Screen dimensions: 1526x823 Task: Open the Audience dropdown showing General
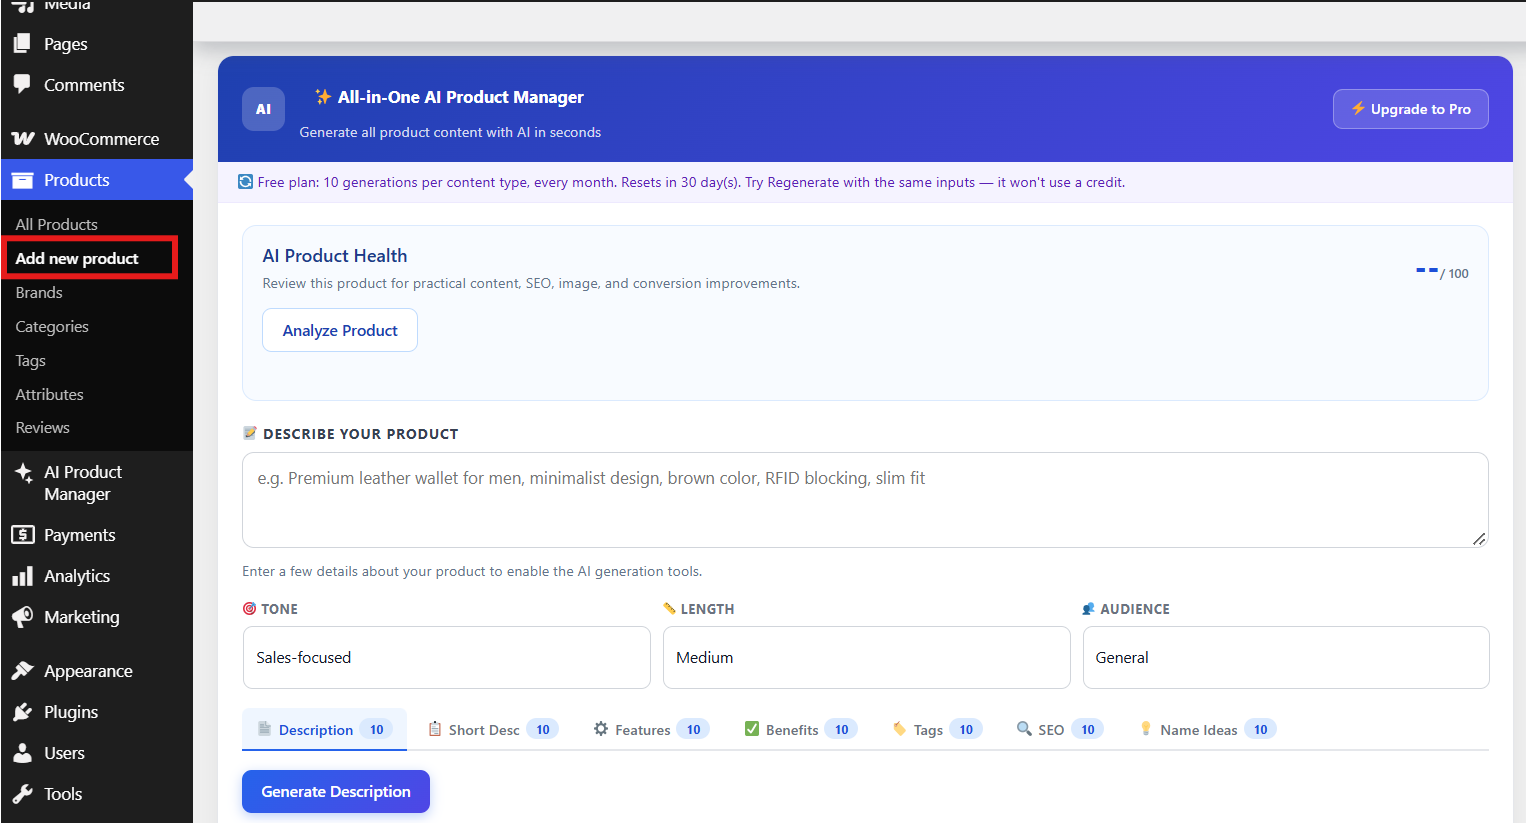coord(1286,657)
